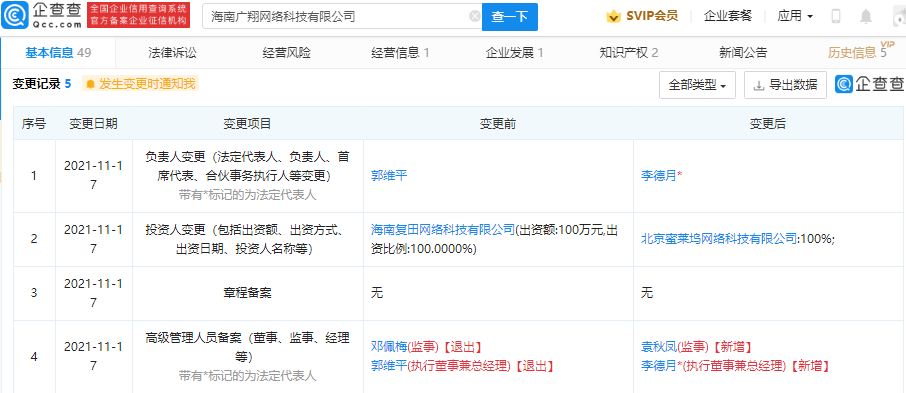Click the download icon in 导出数据
This screenshot has height=393, width=906.
click(759, 86)
